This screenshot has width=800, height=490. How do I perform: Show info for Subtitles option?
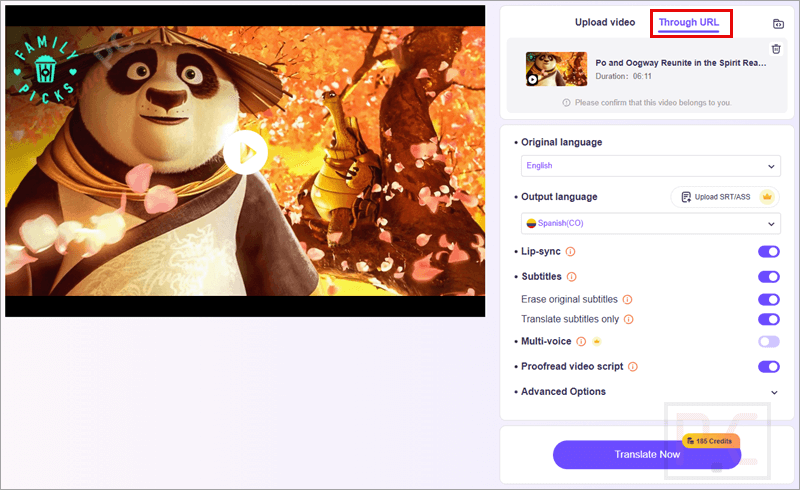pyautogui.click(x=571, y=277)
